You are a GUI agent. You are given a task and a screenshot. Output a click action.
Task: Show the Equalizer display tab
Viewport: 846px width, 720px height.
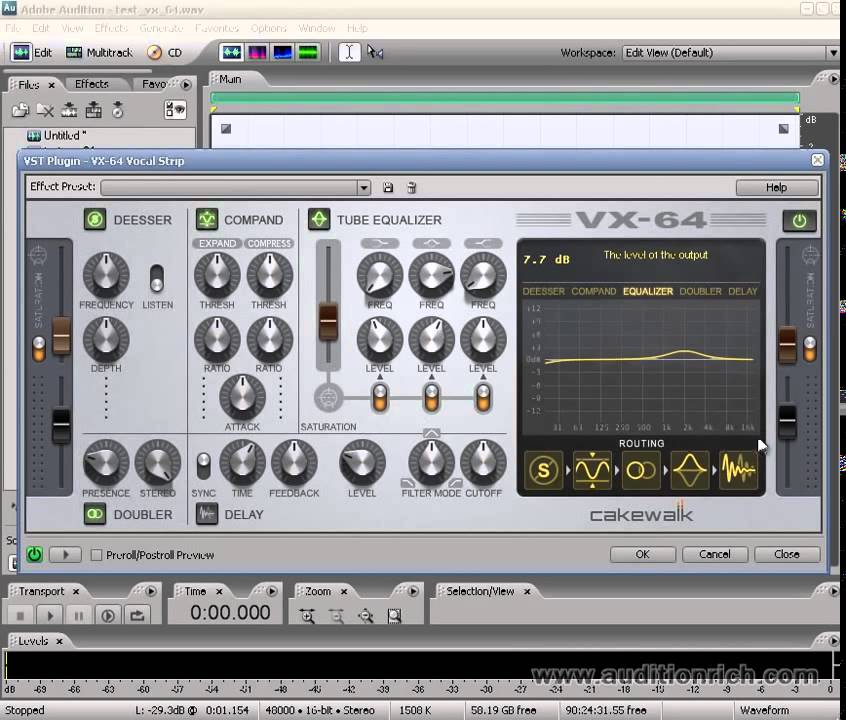648,291
